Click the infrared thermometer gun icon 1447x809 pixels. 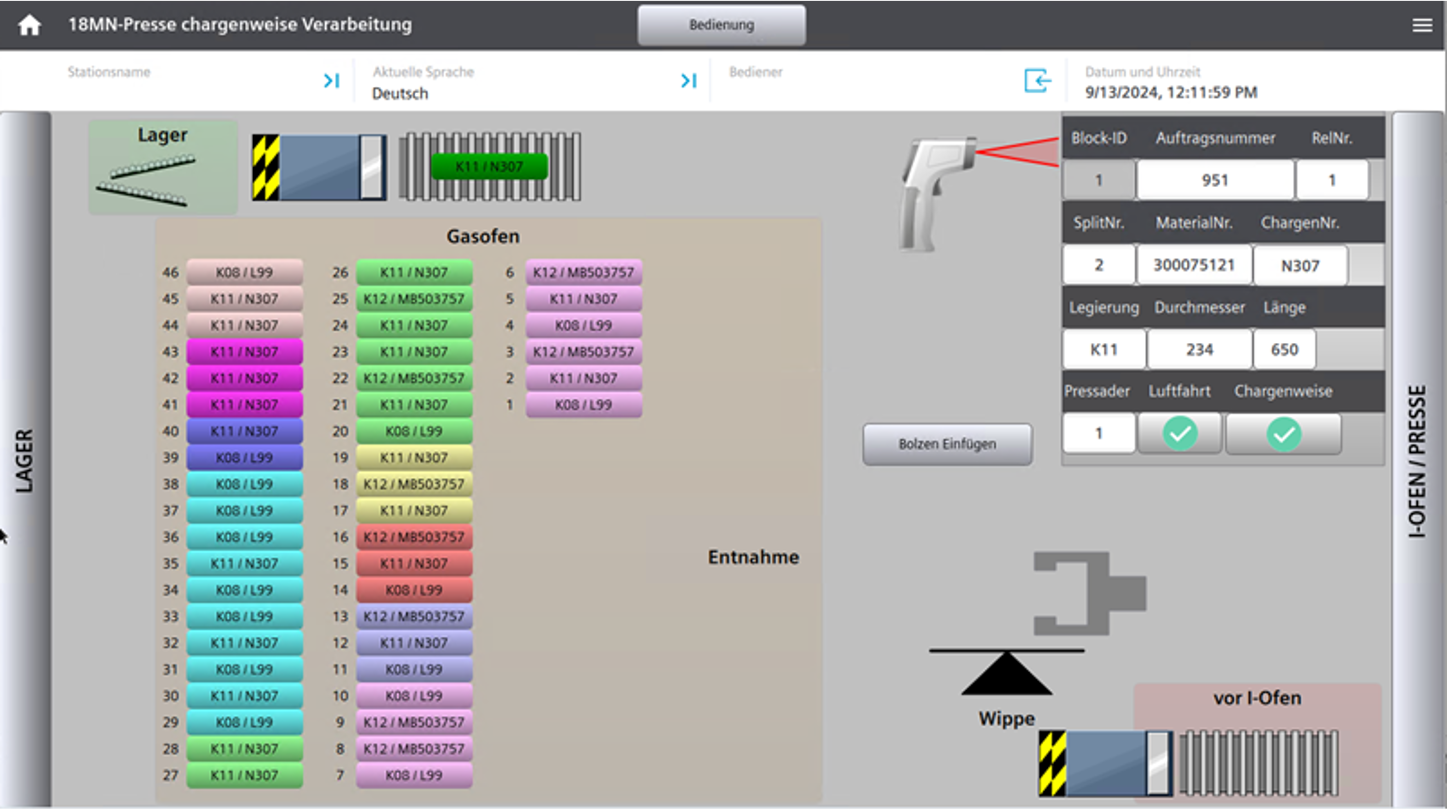[925, 192]
